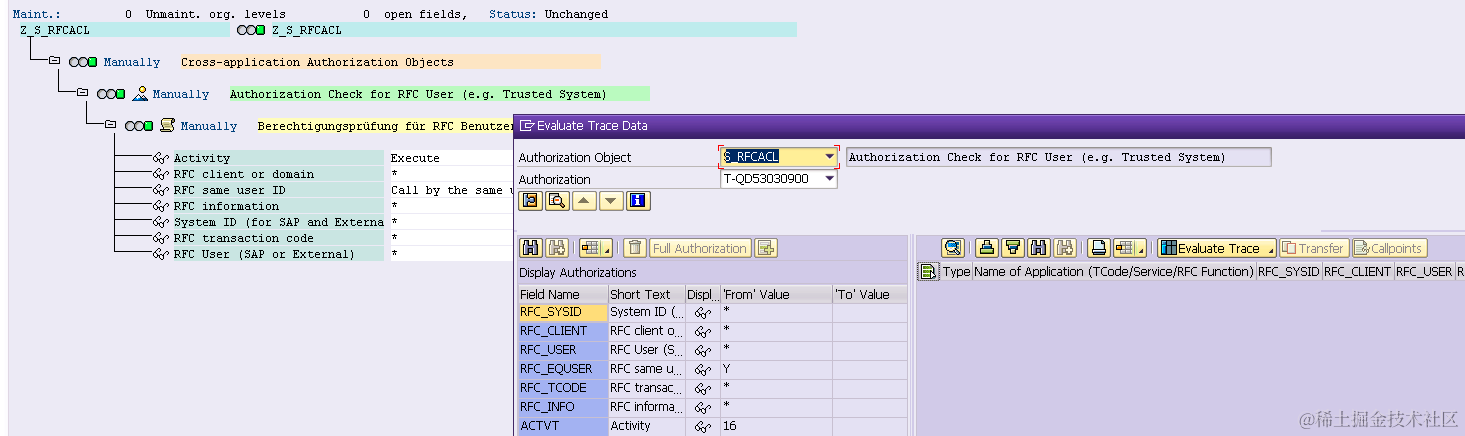
Task: Click the glasses icon beside RFC client or domain
Action: (x=160, y=174)
